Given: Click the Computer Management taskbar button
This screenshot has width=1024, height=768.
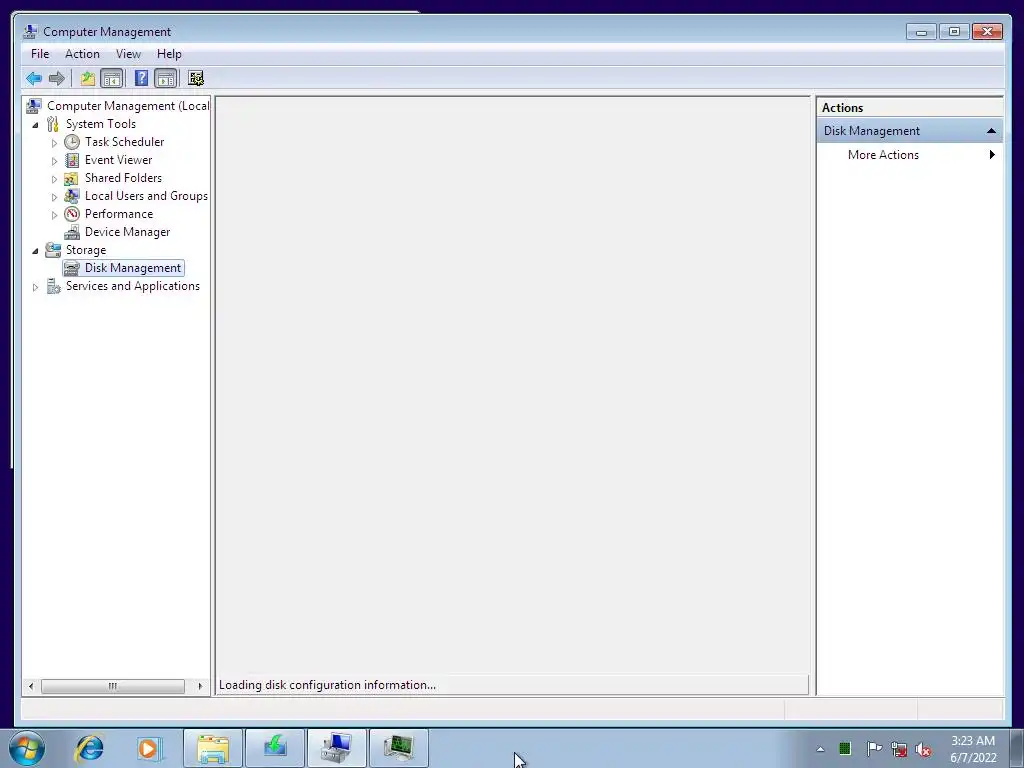Looking at the screenshot, I should point(337,748).
